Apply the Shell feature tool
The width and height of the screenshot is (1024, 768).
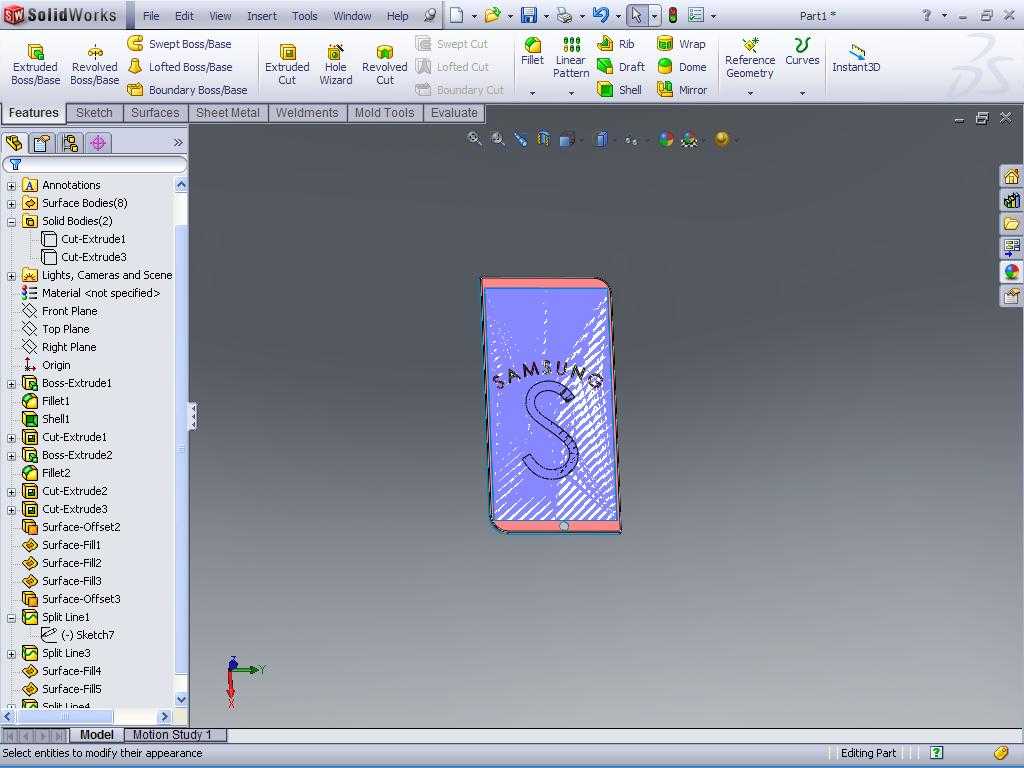point(619,89)
